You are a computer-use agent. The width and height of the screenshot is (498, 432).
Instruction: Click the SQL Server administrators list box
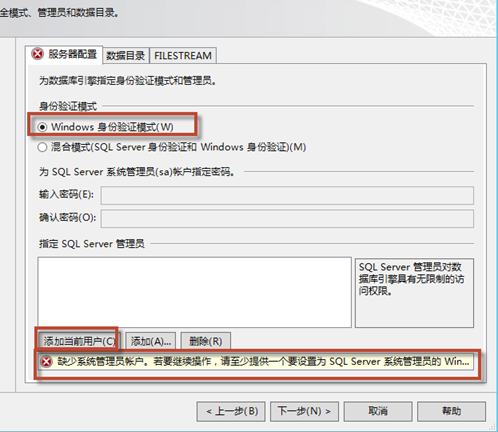click(x=195, y=292)
